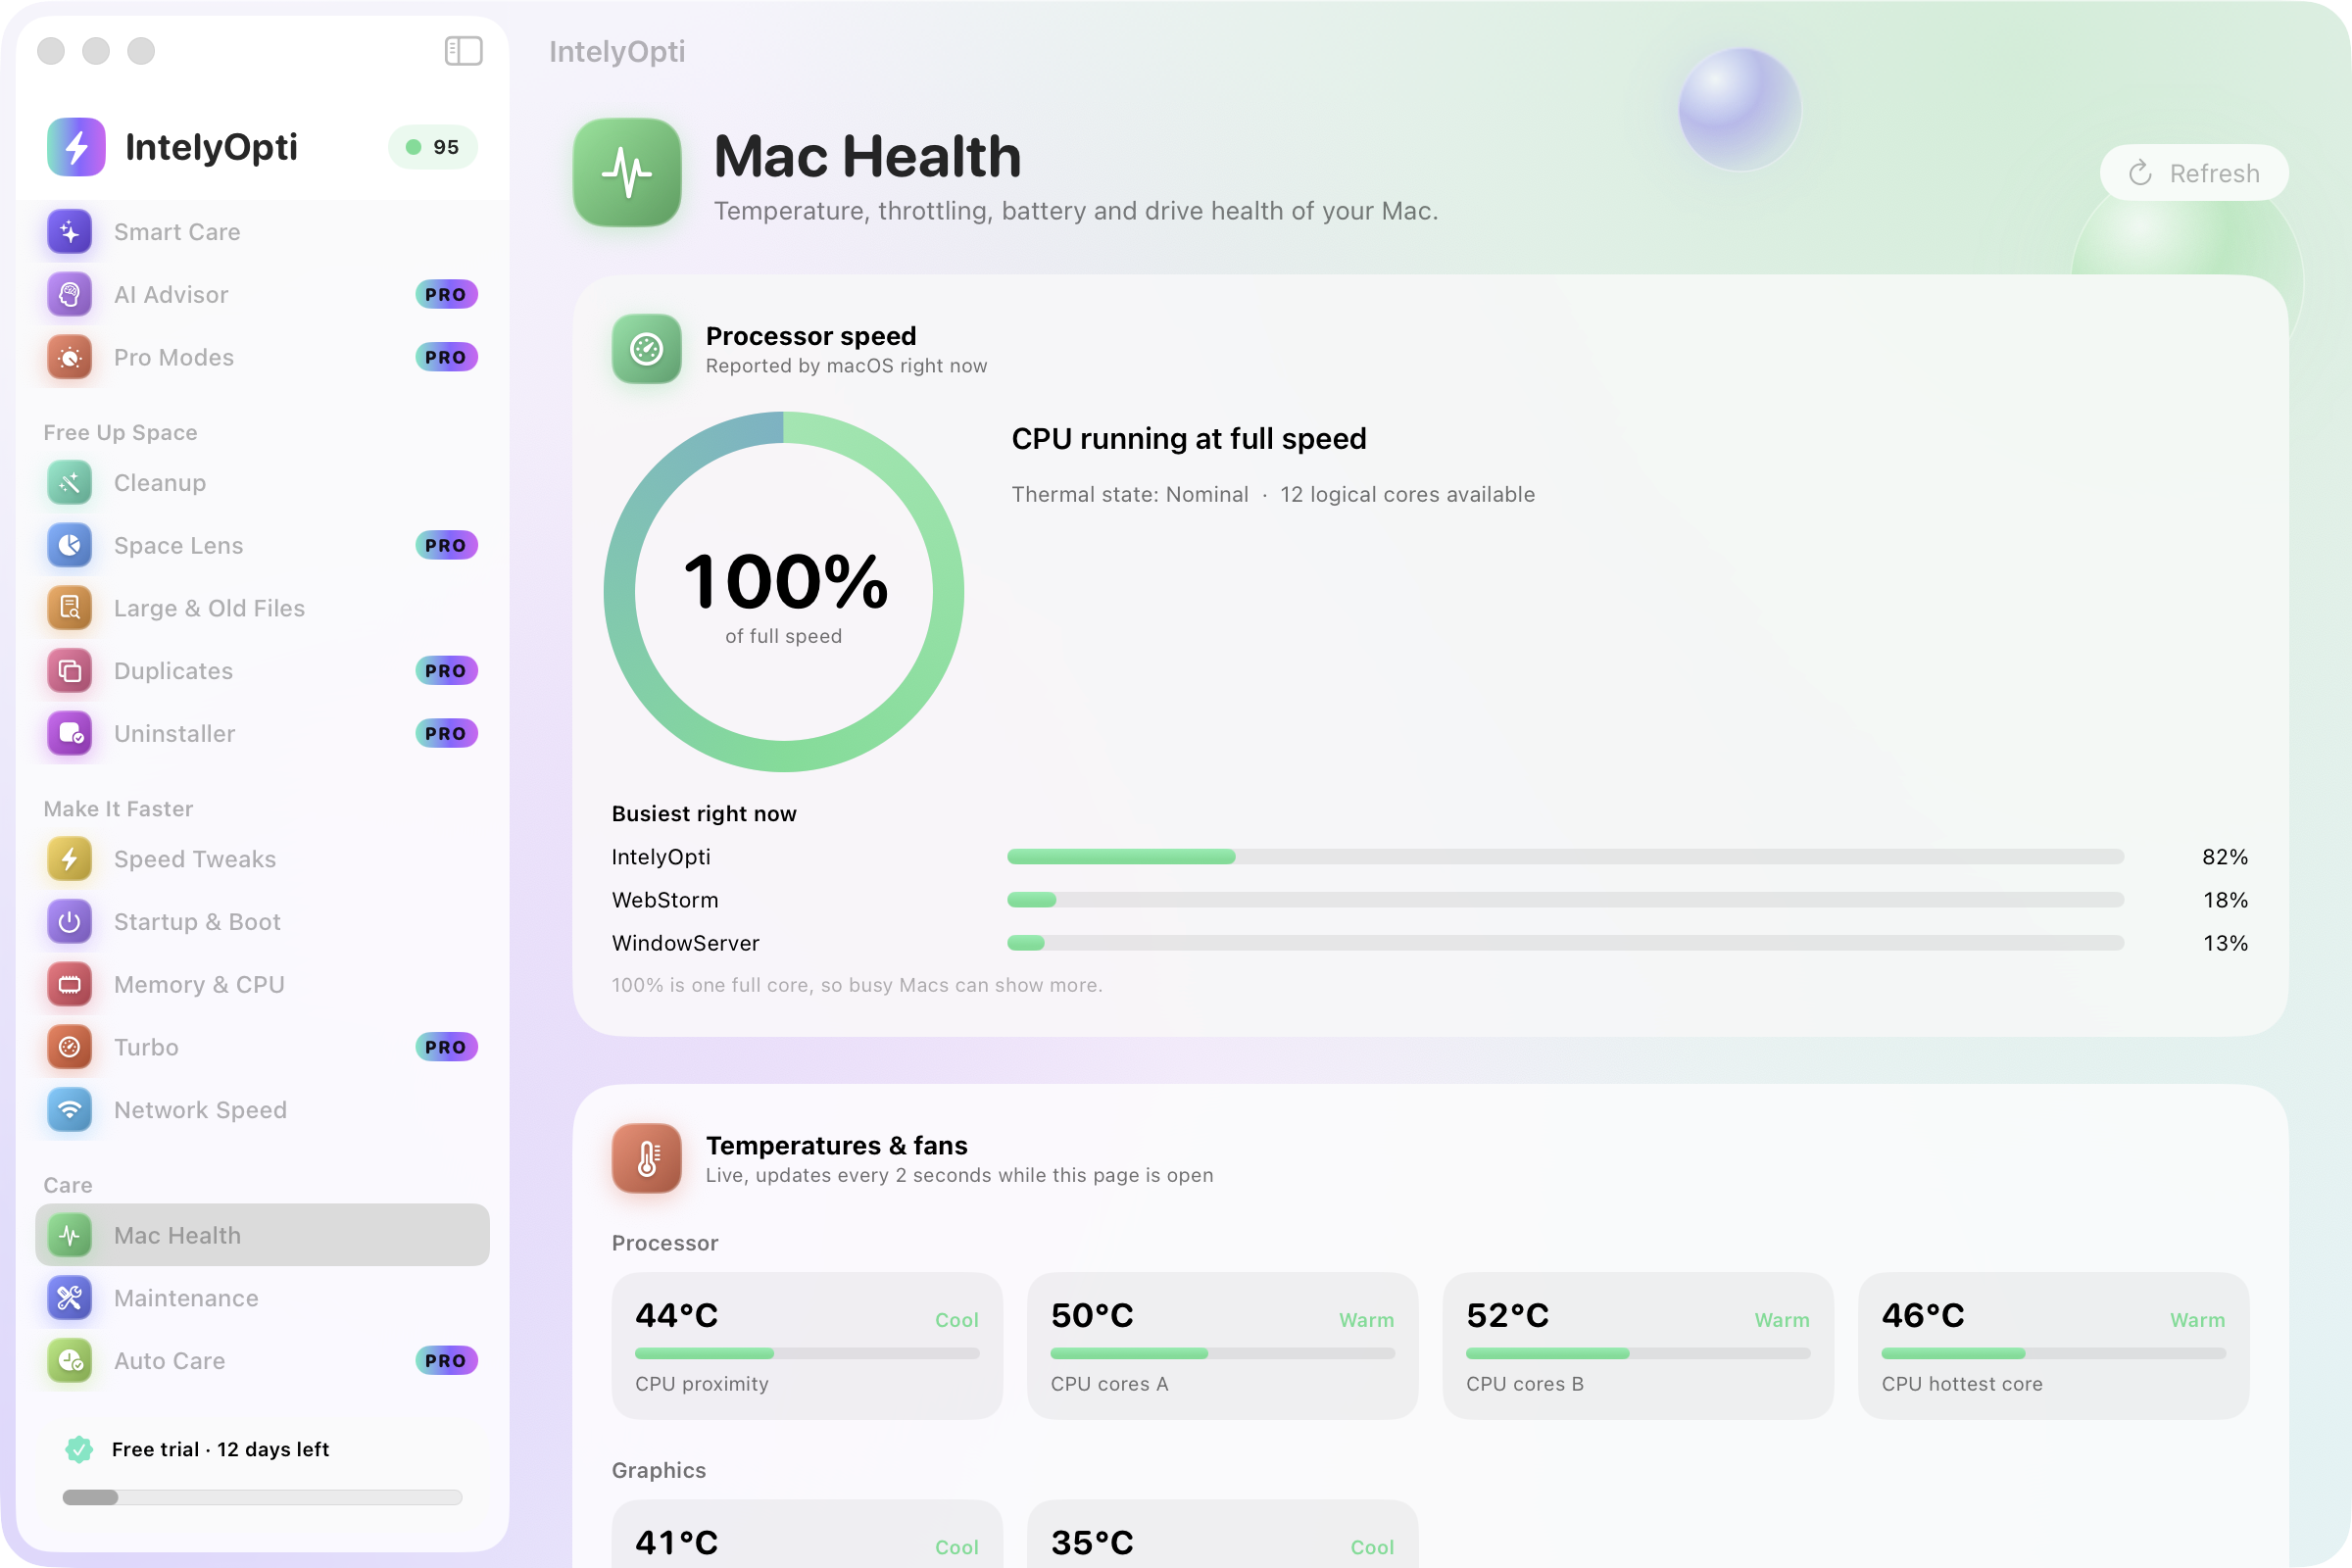Click the WindowServer 13% value
The image size is (2352, 1568).
click(2225, 943)
